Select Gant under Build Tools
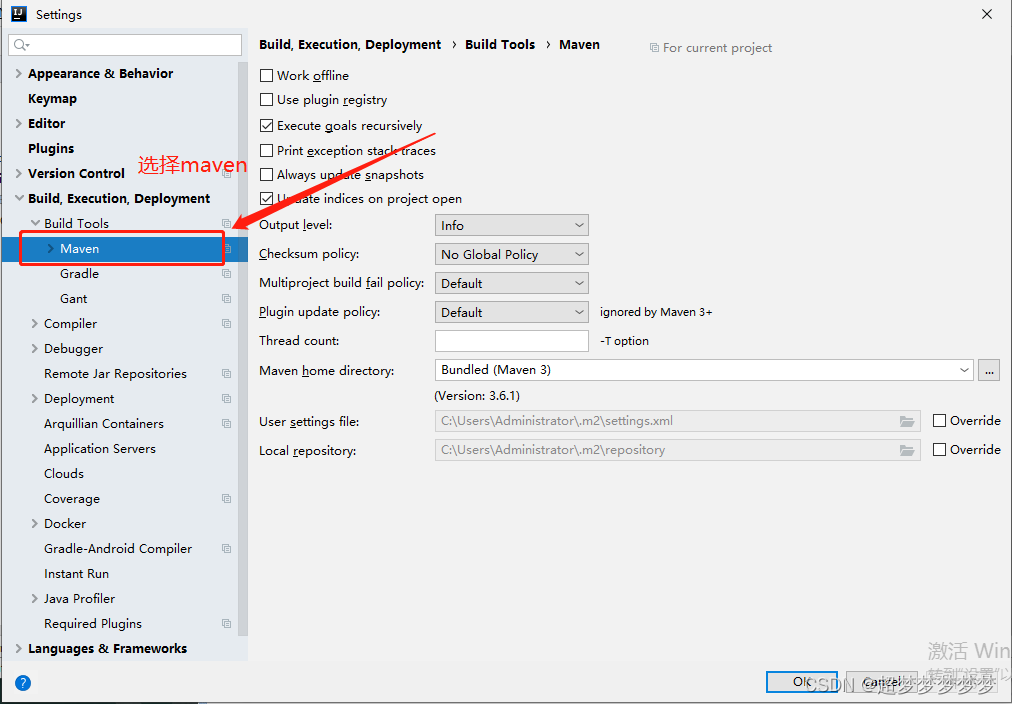Viewport: 1012px width, 704px height. coord(74,299)
